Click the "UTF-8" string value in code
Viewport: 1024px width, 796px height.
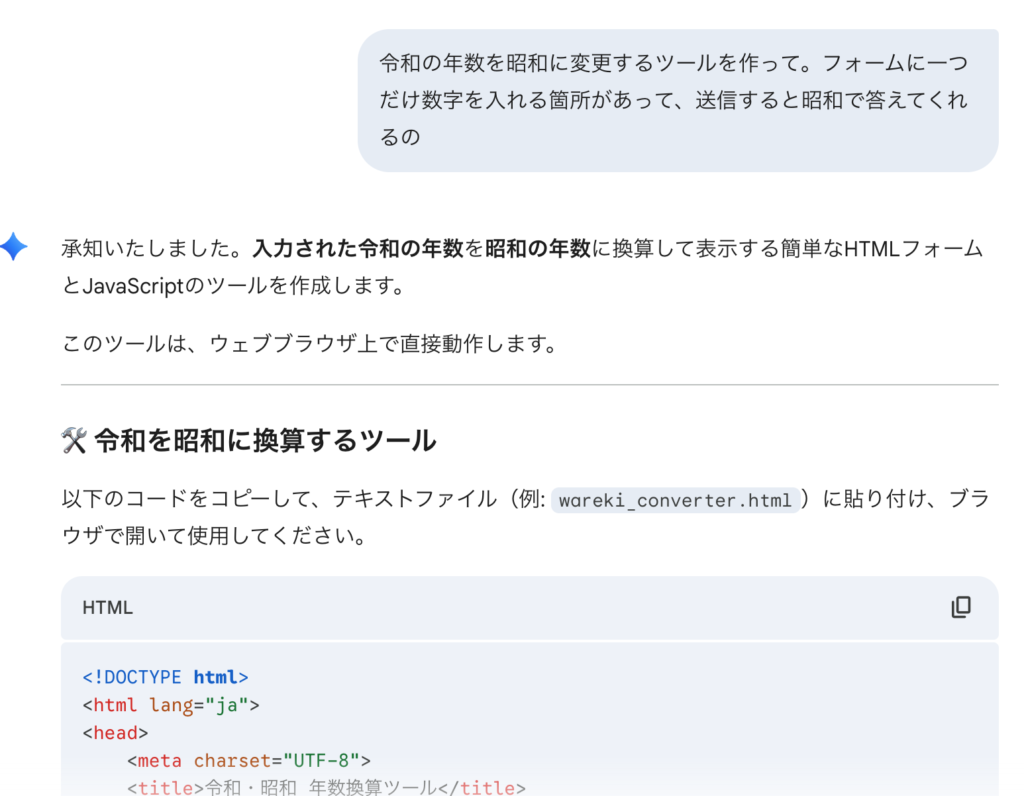pyautogui.click(x=321, y=761)
